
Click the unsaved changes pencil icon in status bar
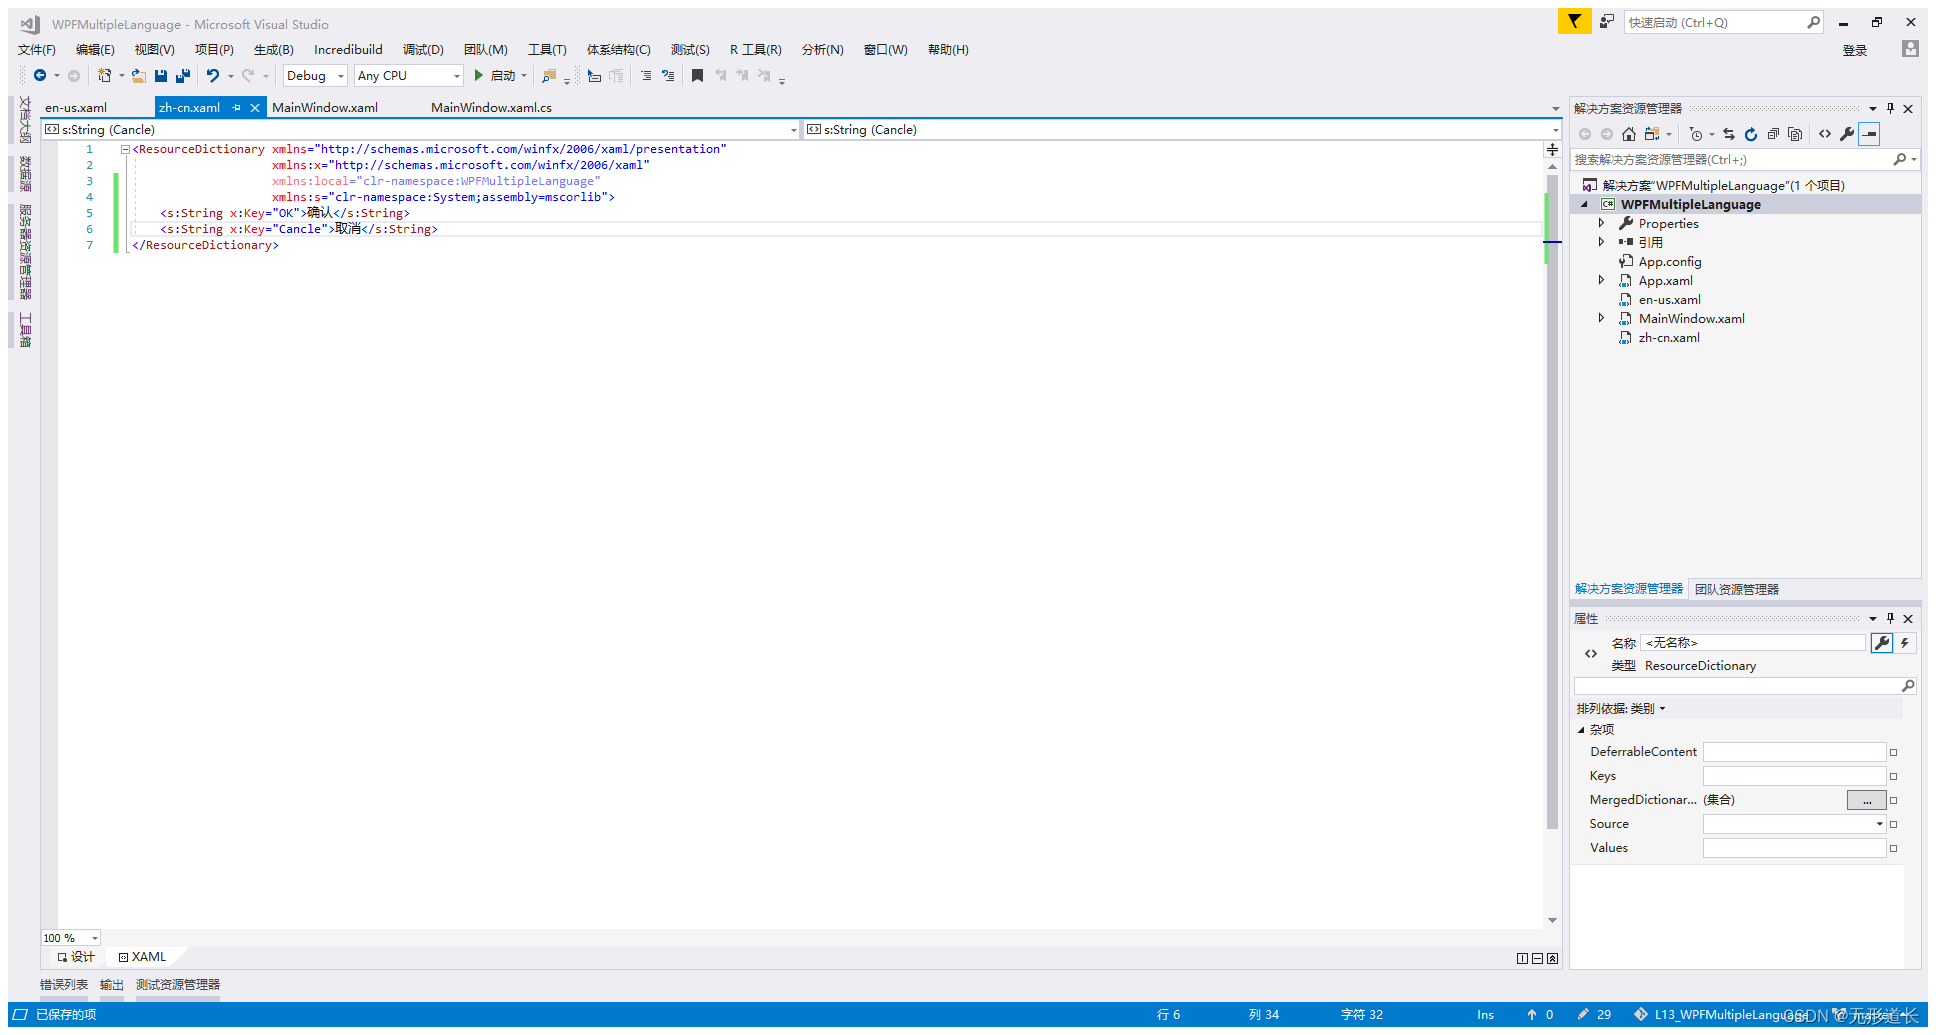coord(1583,1014)
